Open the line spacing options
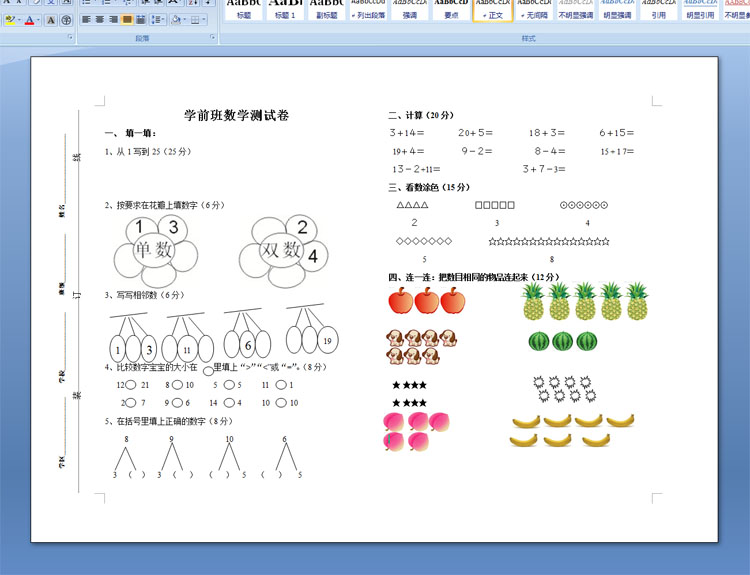The width and height of the screenshot is (750, 575). pos(157,20)
